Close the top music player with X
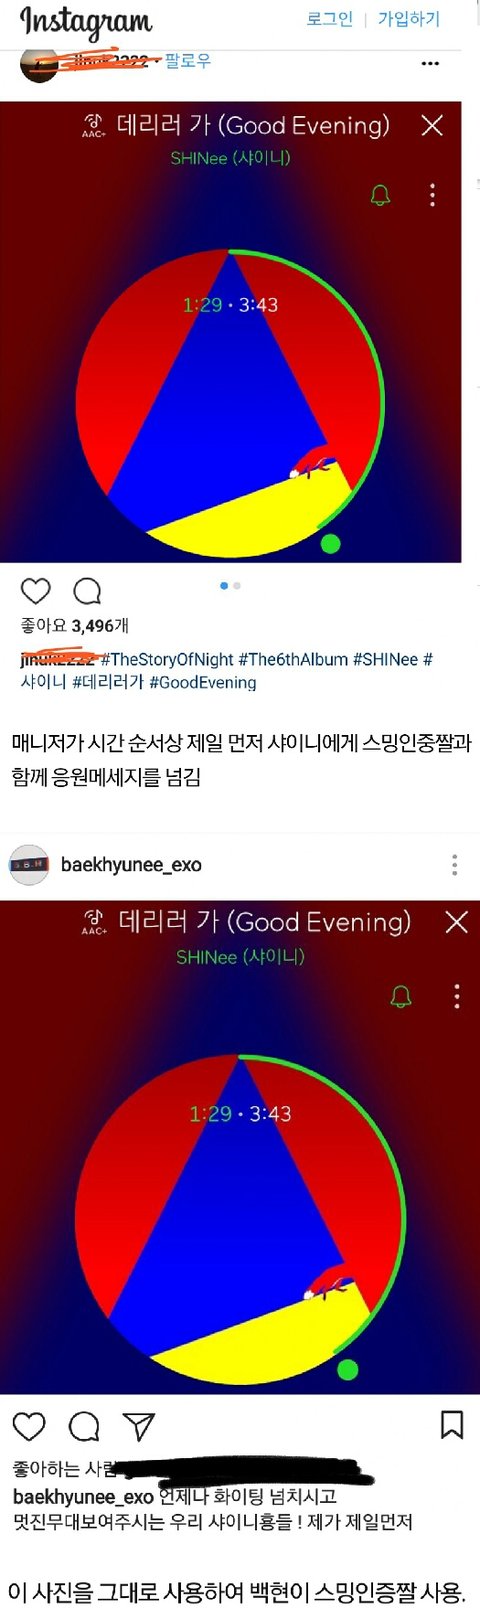This screenshot has width=480, height=1619. click(432, 125)
